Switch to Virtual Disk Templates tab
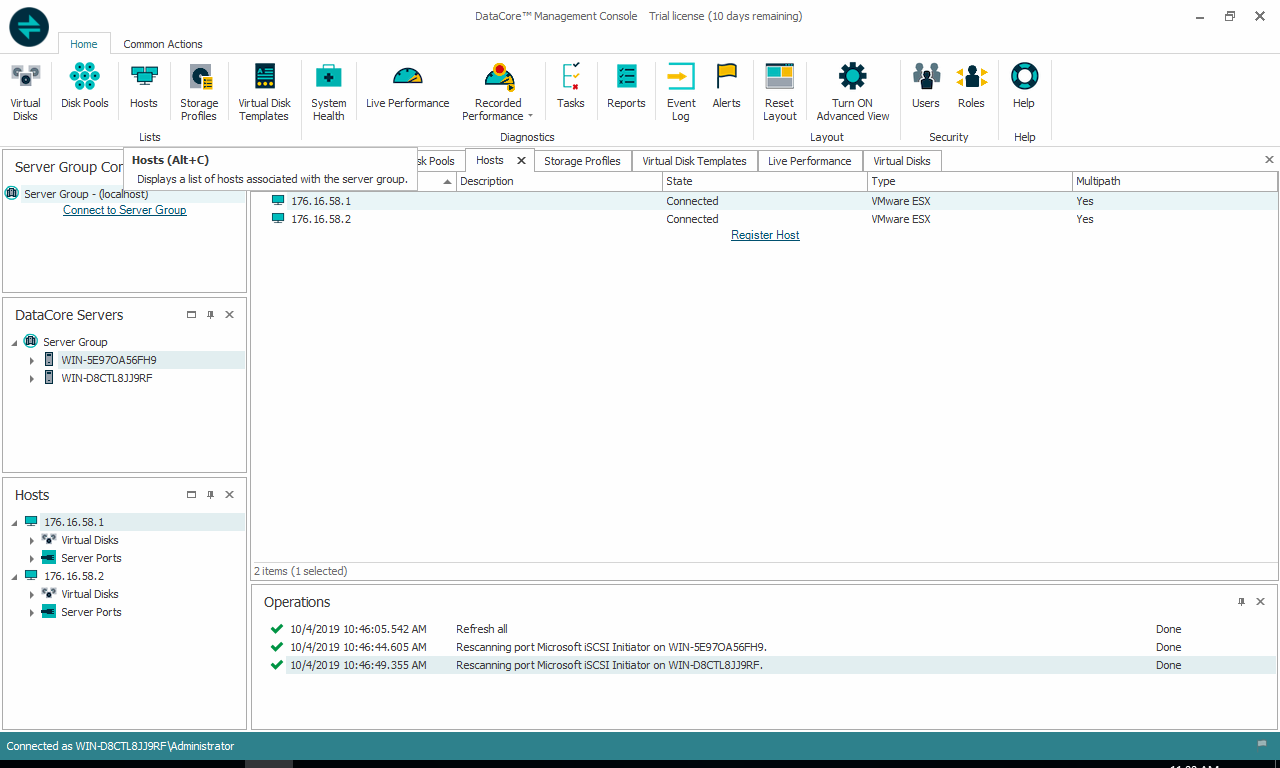 [x=694, y=161]
